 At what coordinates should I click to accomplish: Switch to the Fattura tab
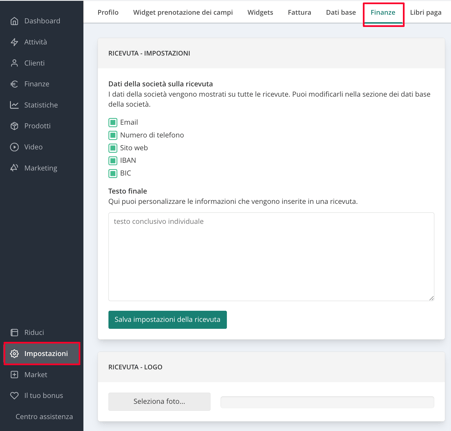pos(299,12)
